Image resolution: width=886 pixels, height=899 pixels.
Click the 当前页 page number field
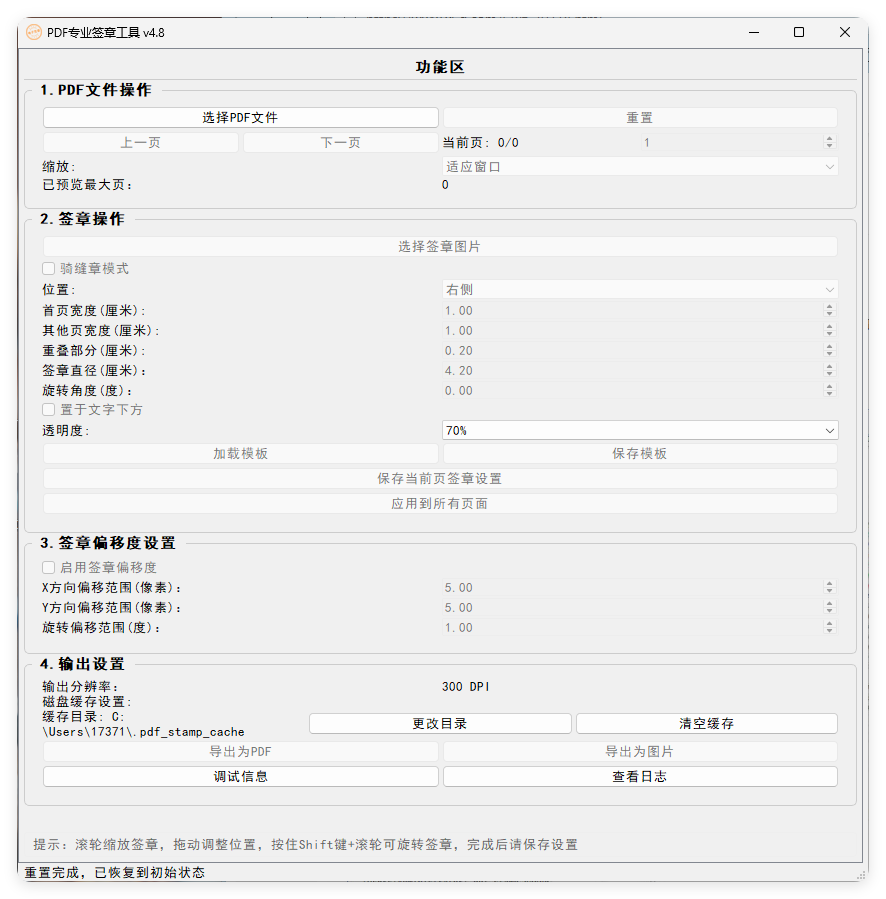[x=647, y=142]
